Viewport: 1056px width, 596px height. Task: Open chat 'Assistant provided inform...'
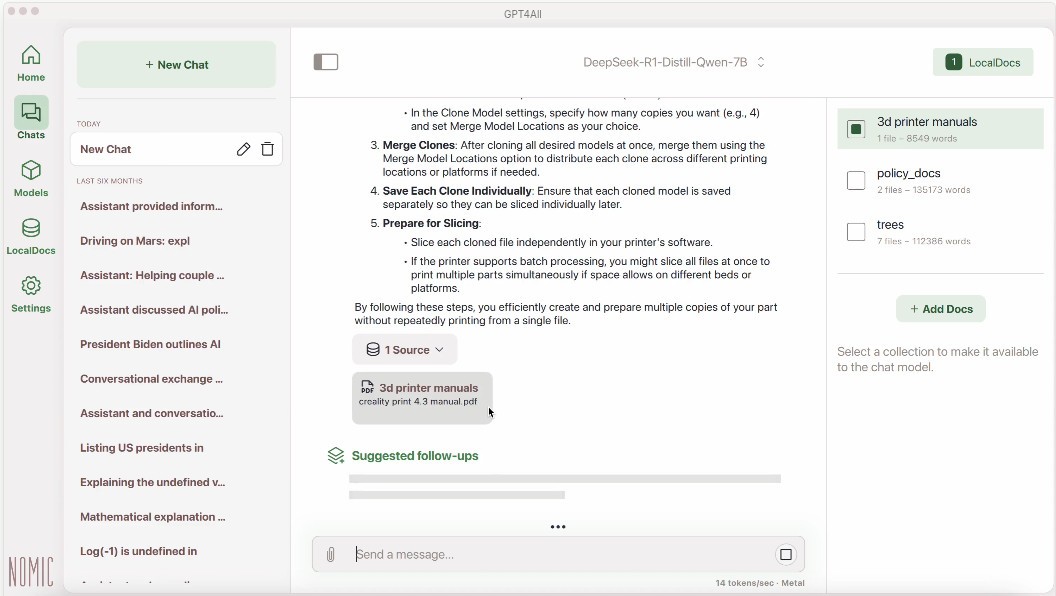(x=152, y=206)
